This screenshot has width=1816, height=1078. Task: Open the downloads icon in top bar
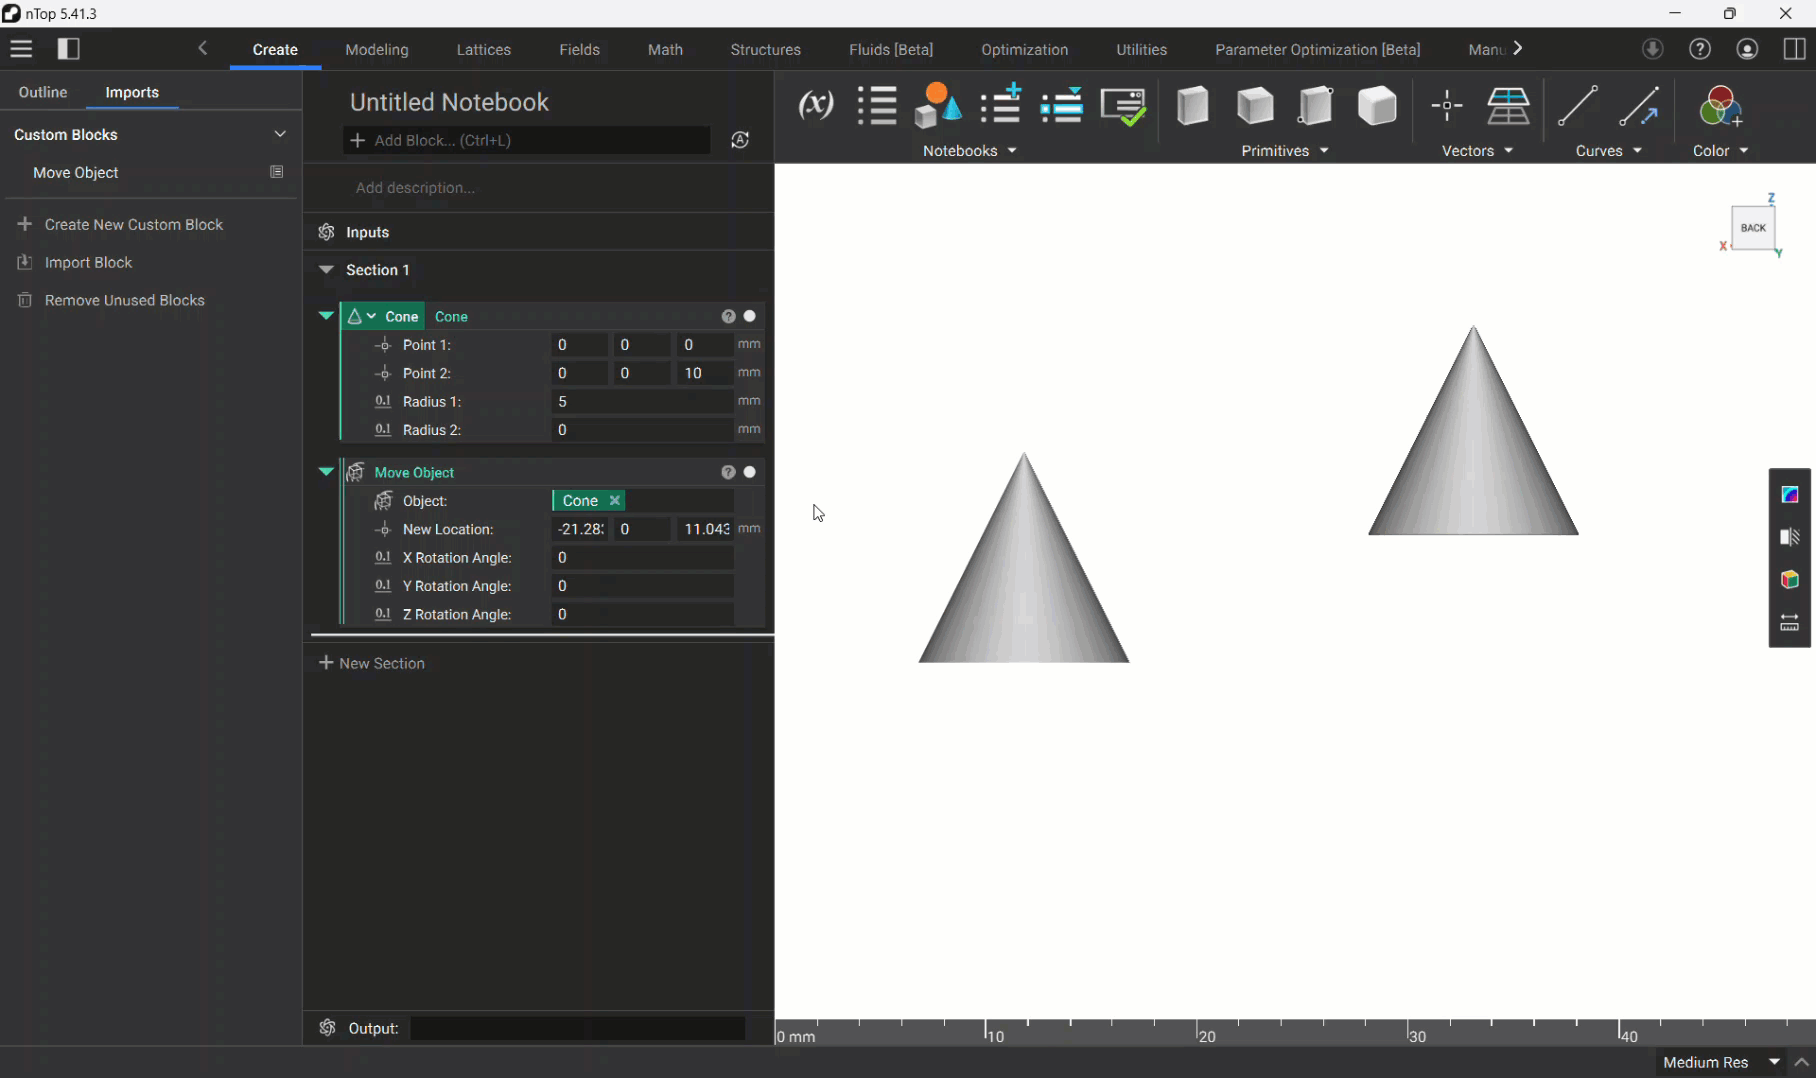pos(1652,49)
